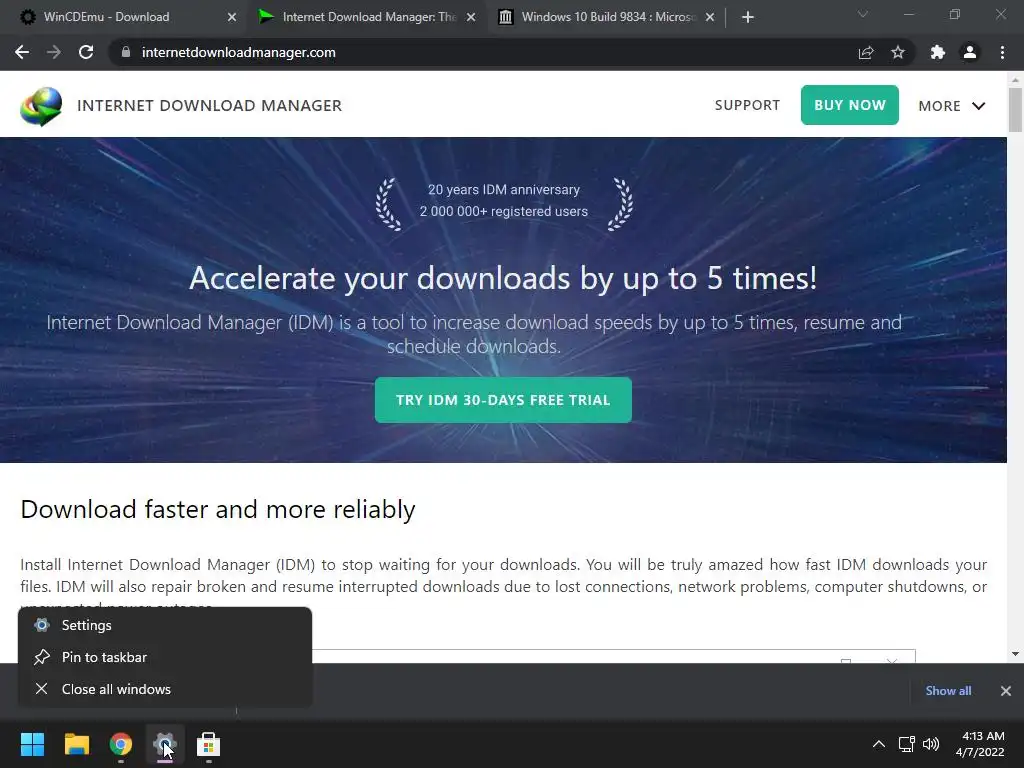This screenshot has width=1024, height=768.
Task: Open File Explorer from the taskbar
Action: tap(76, 744)
